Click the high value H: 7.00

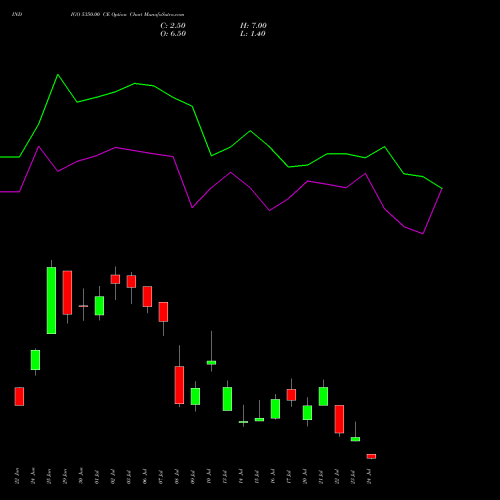tap(253, 26)
